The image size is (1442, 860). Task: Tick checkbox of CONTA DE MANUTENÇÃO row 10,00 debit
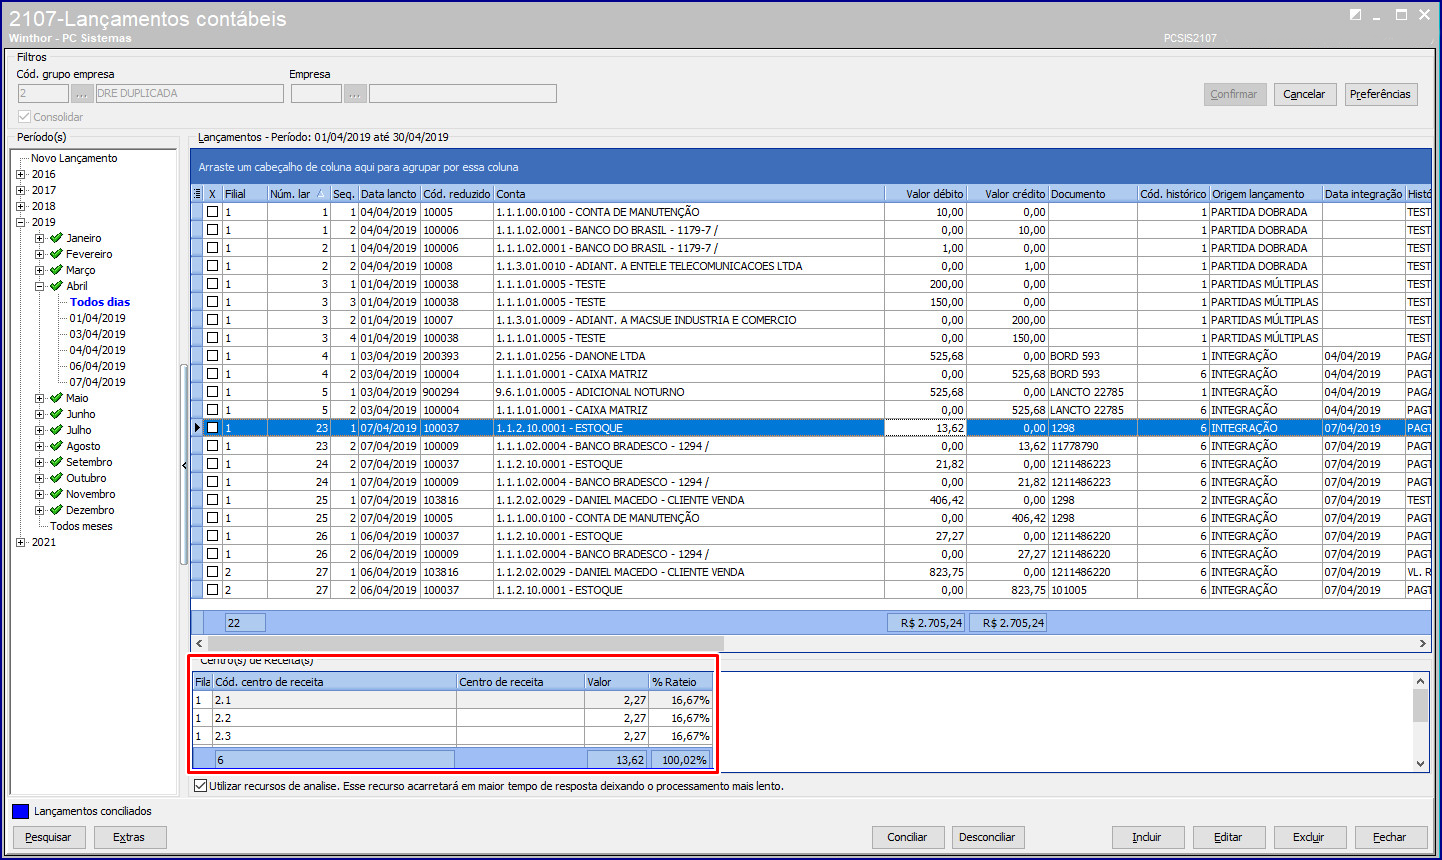tap(212, 212)
